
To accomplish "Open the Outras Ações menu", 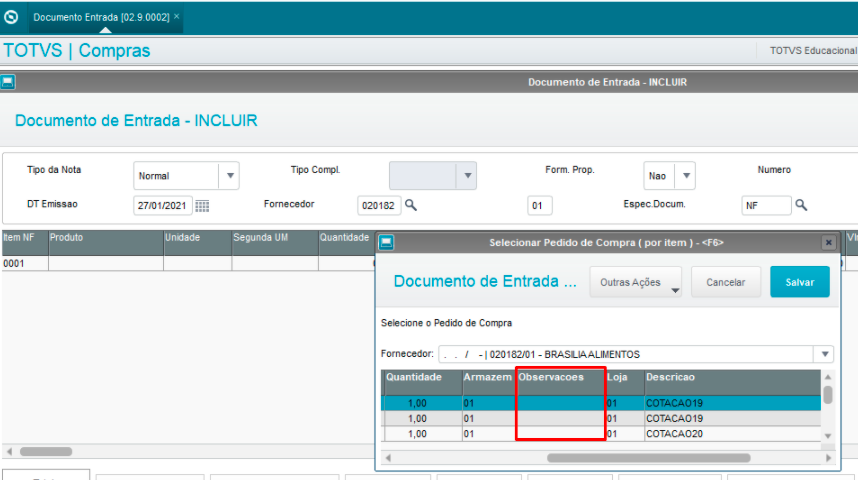I will click(x=635, y=282).
